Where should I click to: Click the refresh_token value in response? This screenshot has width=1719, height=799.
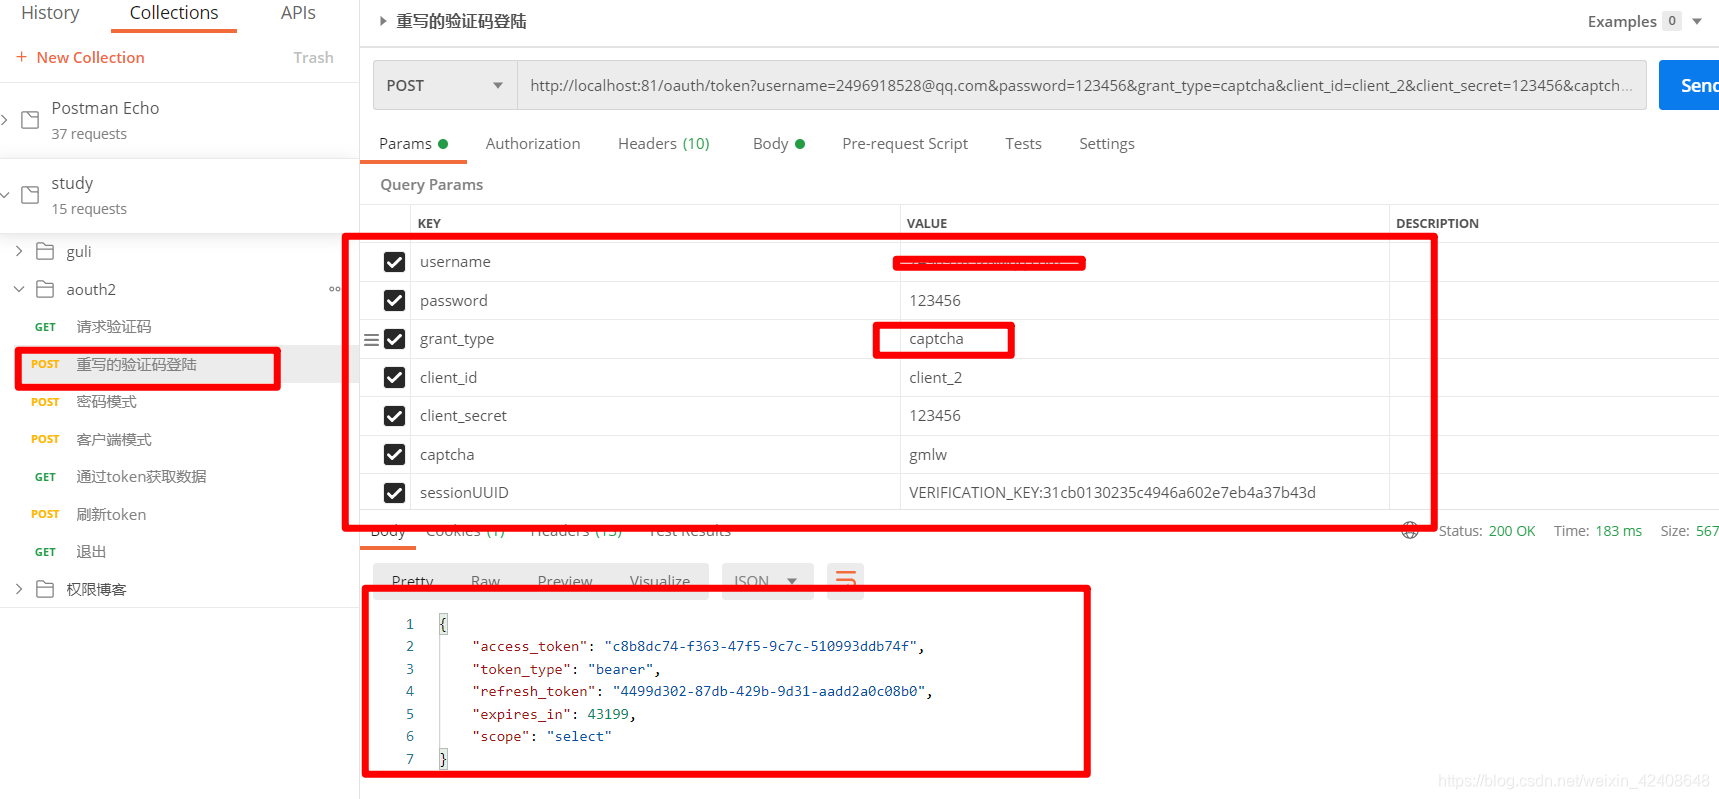click(769, 691)
